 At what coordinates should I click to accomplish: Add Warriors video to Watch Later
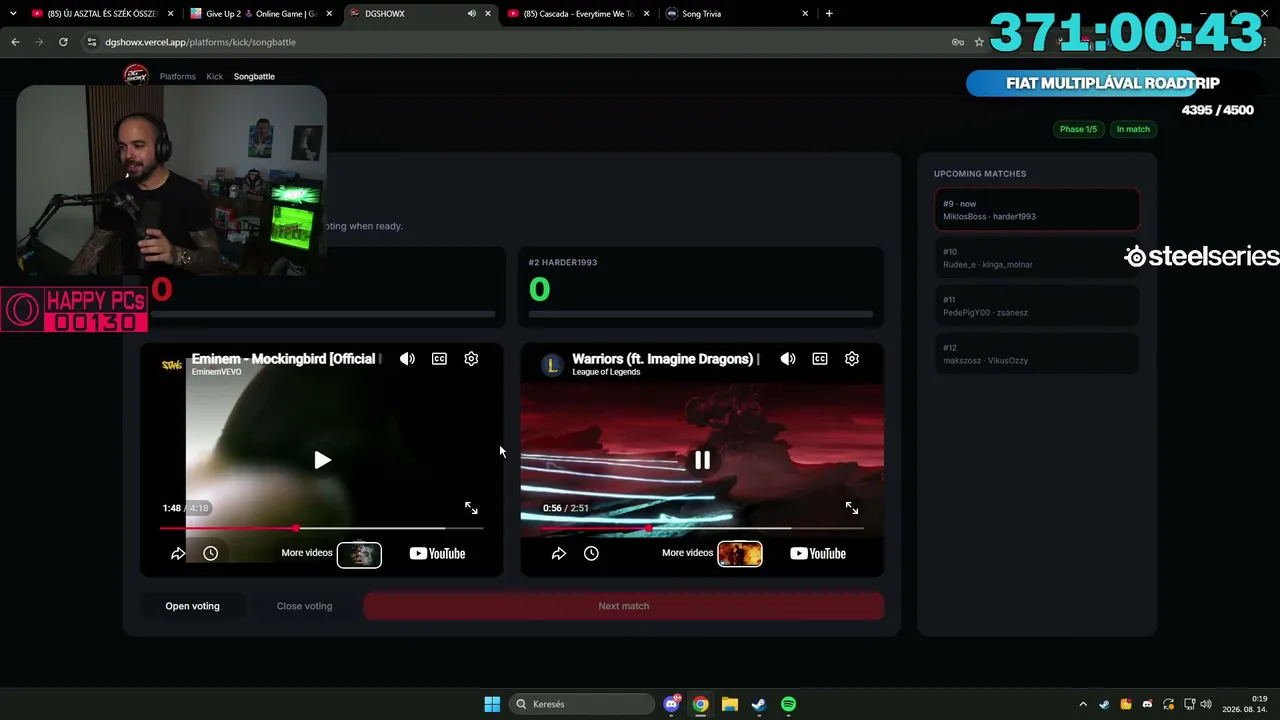[591, 553]
